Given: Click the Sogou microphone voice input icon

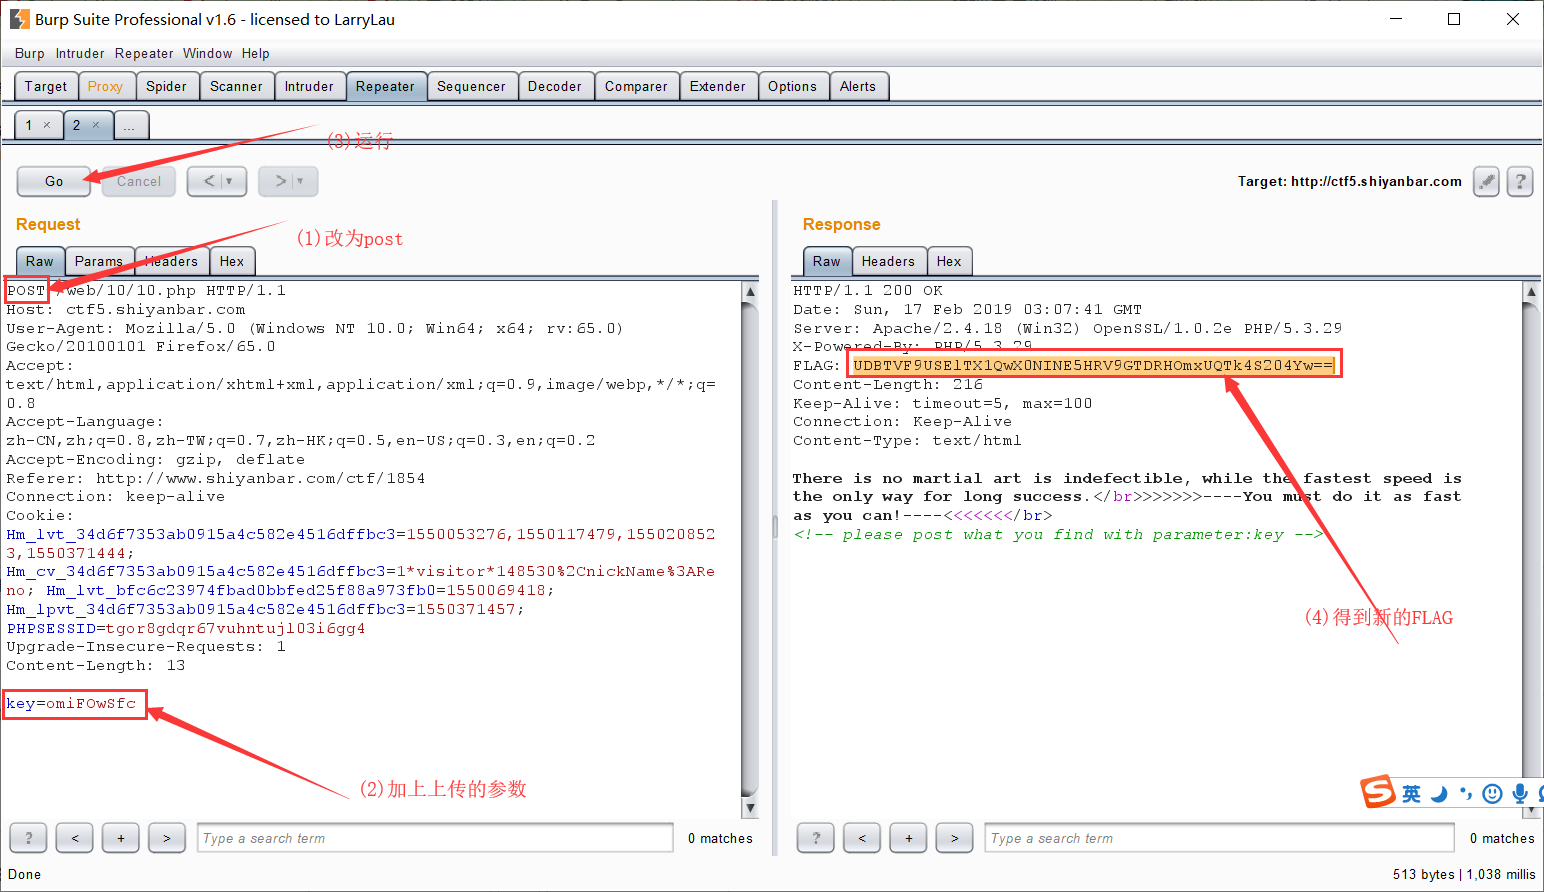Looking at the screenshot, I should point(1520,794).
